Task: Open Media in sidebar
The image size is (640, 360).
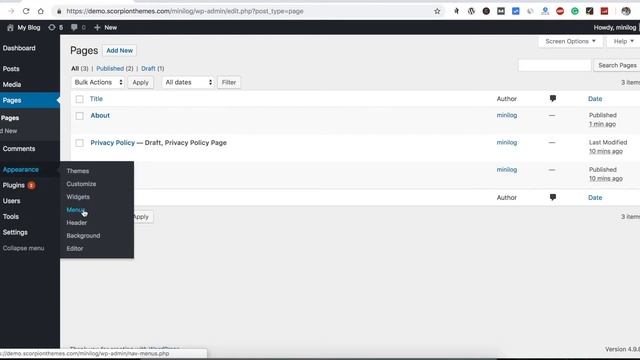Action: coord(11,84)
